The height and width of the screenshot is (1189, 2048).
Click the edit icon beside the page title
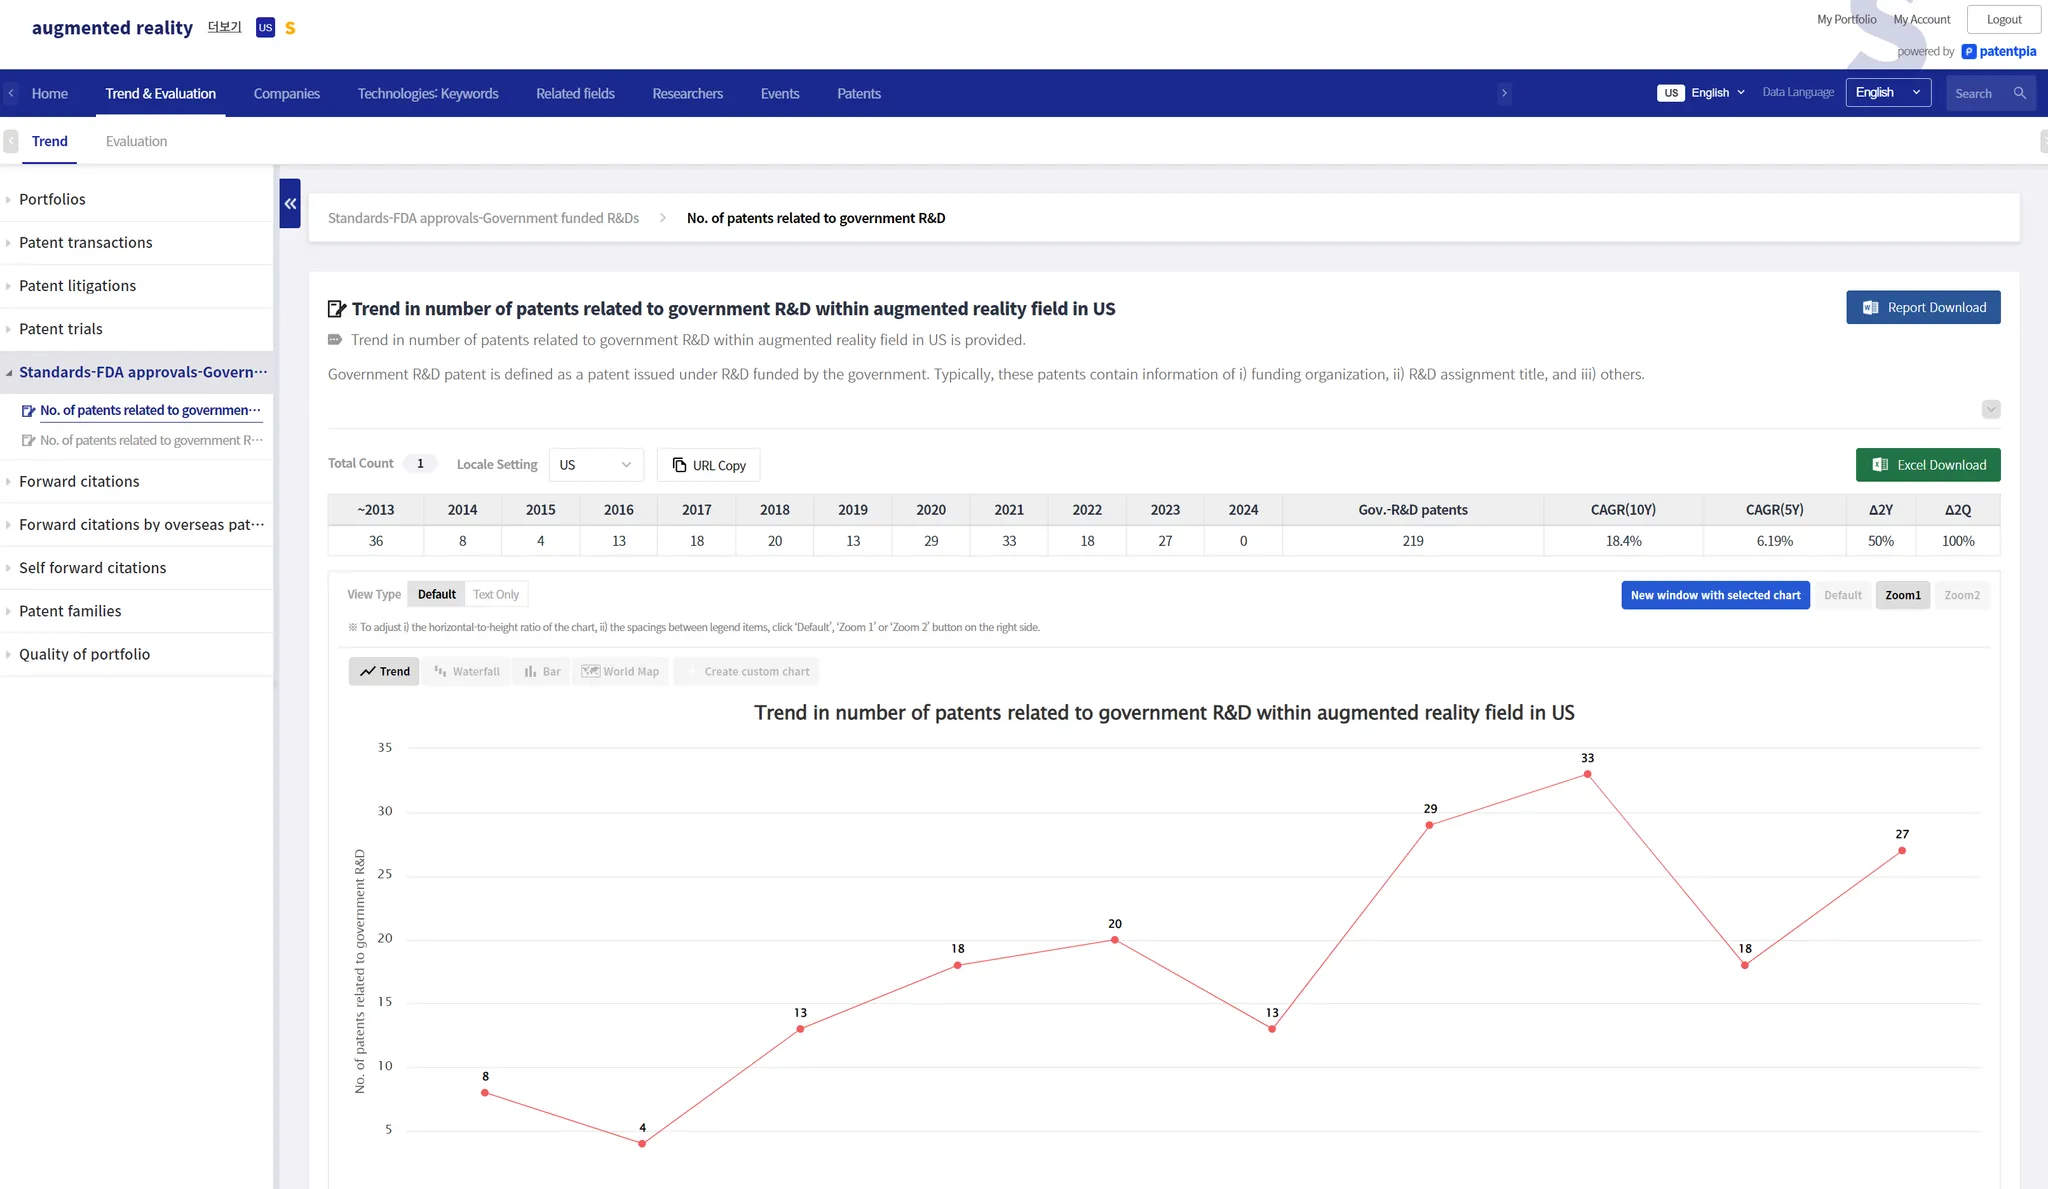337,309
